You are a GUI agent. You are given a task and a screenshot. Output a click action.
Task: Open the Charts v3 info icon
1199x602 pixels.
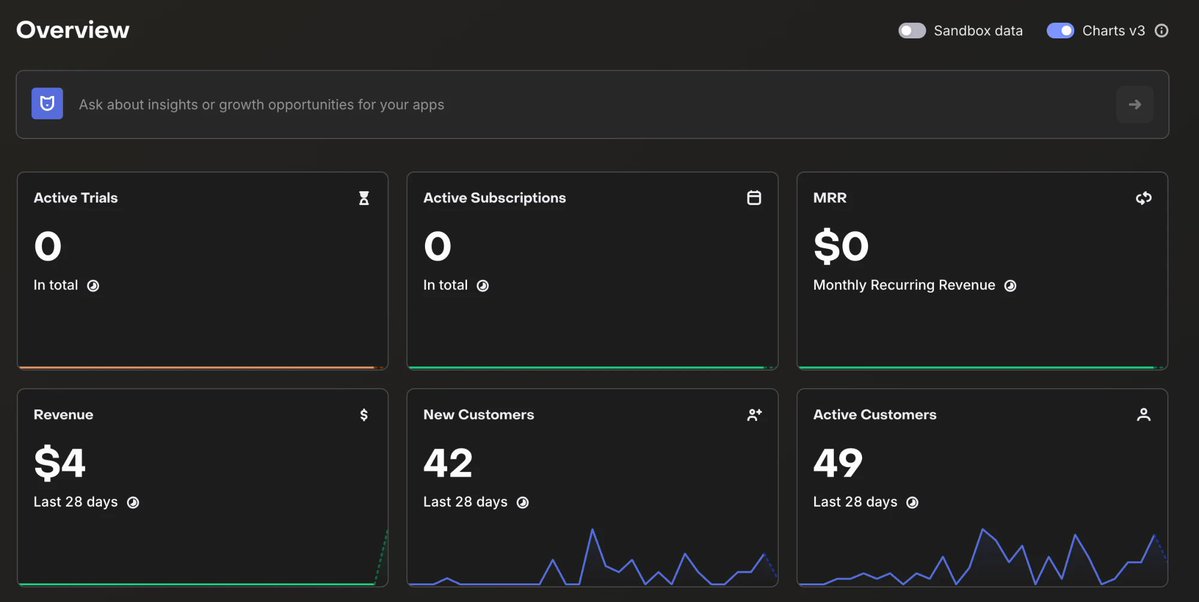click(1161, 31)
